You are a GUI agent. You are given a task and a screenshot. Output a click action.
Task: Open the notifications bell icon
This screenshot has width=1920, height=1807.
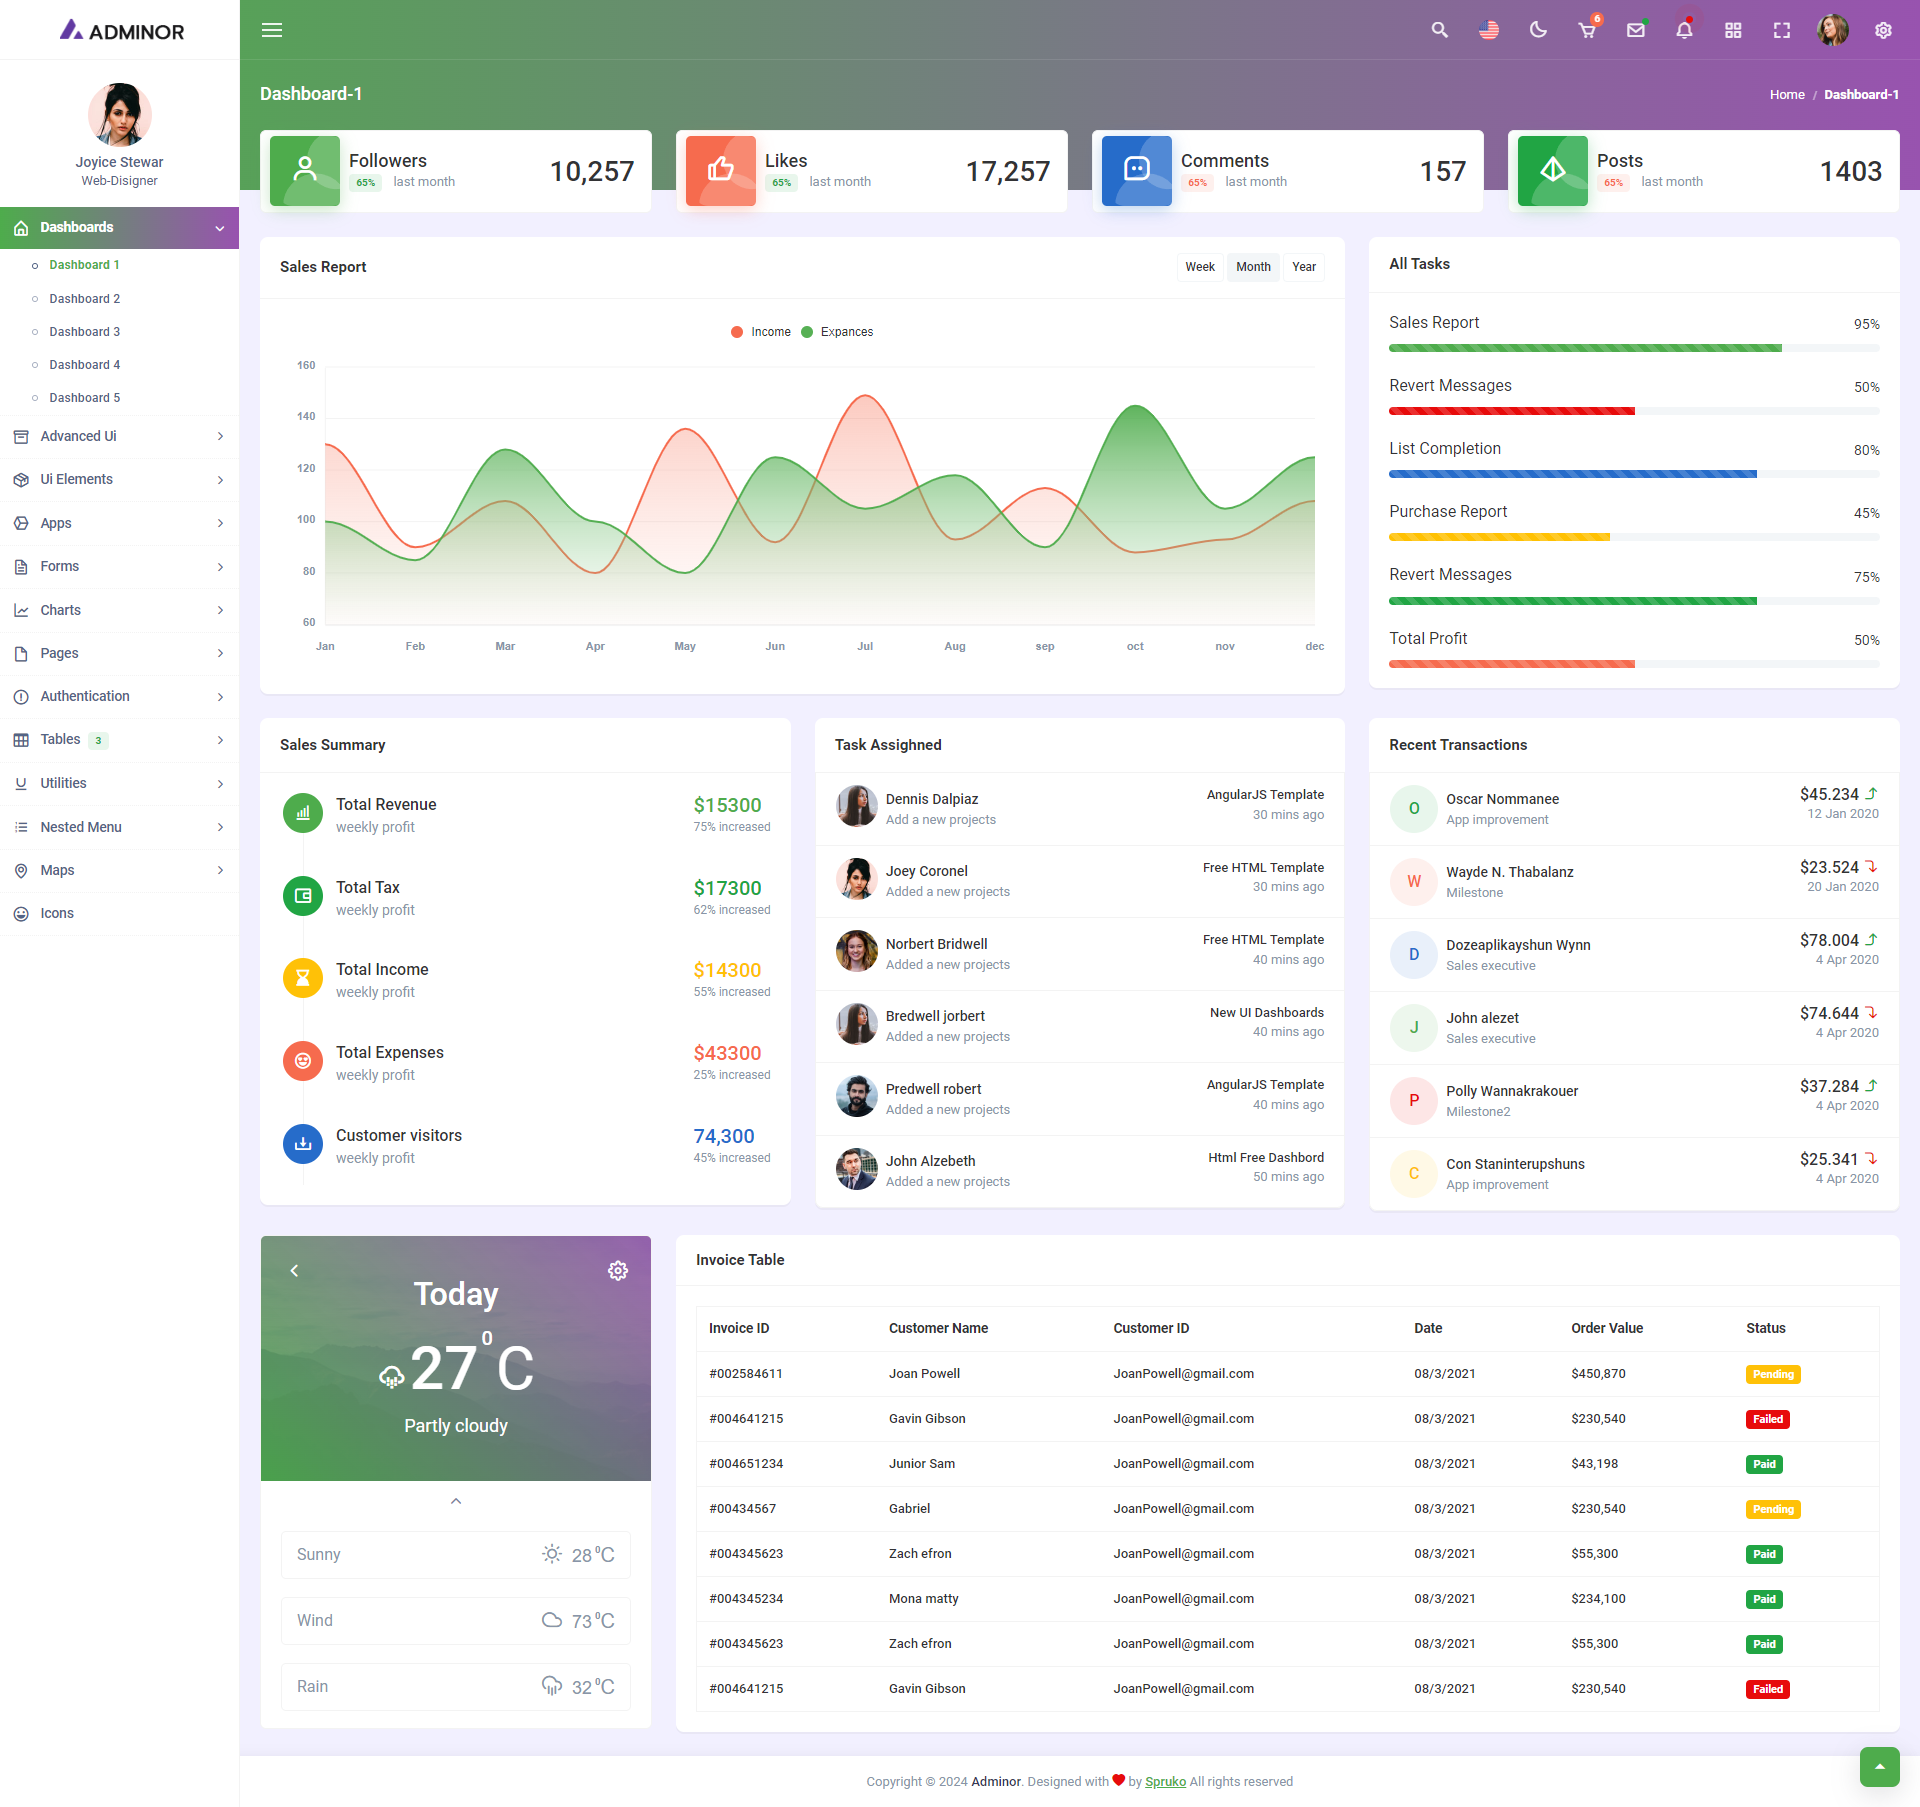click(1684, 30)
